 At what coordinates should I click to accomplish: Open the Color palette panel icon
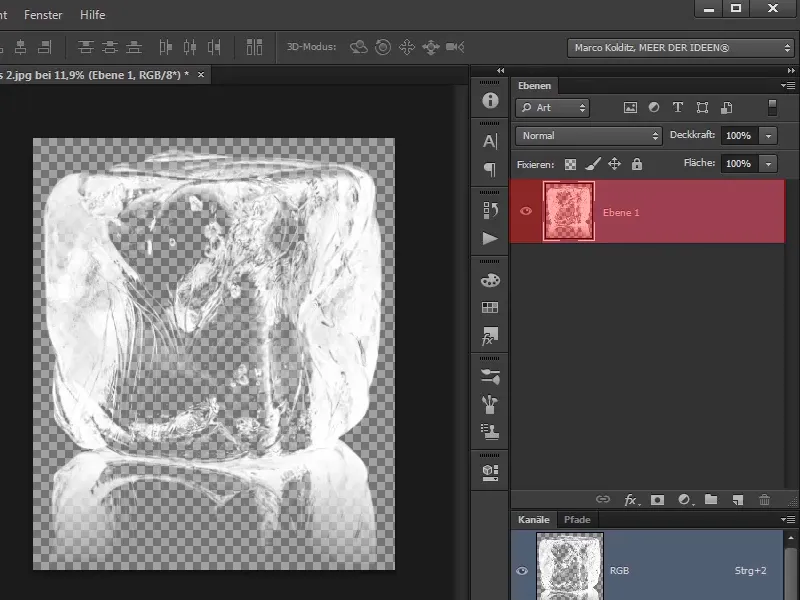[x=490, y=280]
